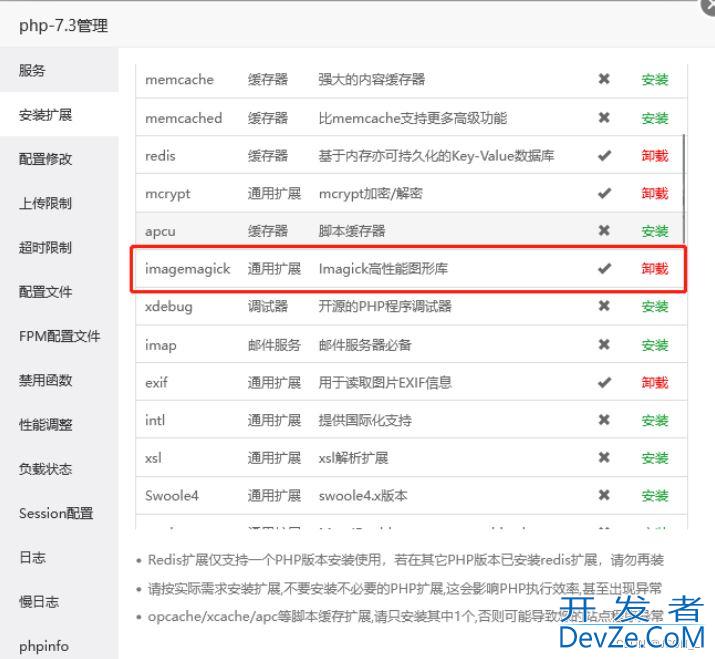Viewport: 715px width, 659px height.
Task: Open the 慢日志 tab
Action: tap(59, 602)
